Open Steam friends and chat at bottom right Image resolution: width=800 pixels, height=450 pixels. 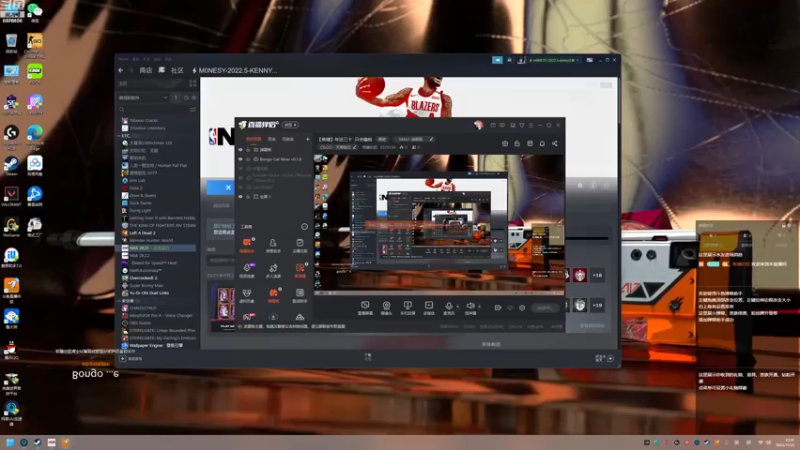605,358
